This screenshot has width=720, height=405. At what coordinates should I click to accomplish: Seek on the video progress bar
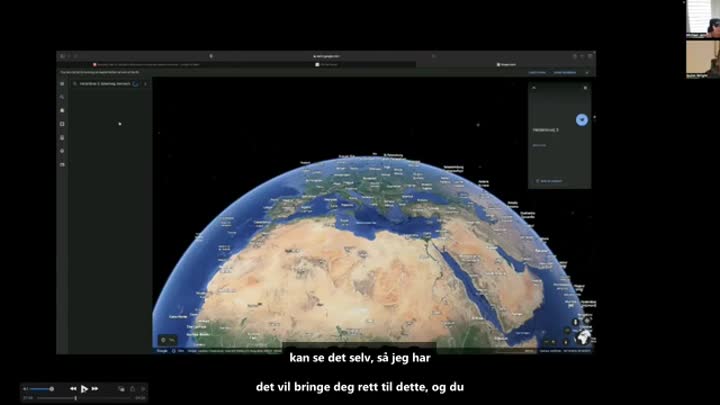click(84, 398)
